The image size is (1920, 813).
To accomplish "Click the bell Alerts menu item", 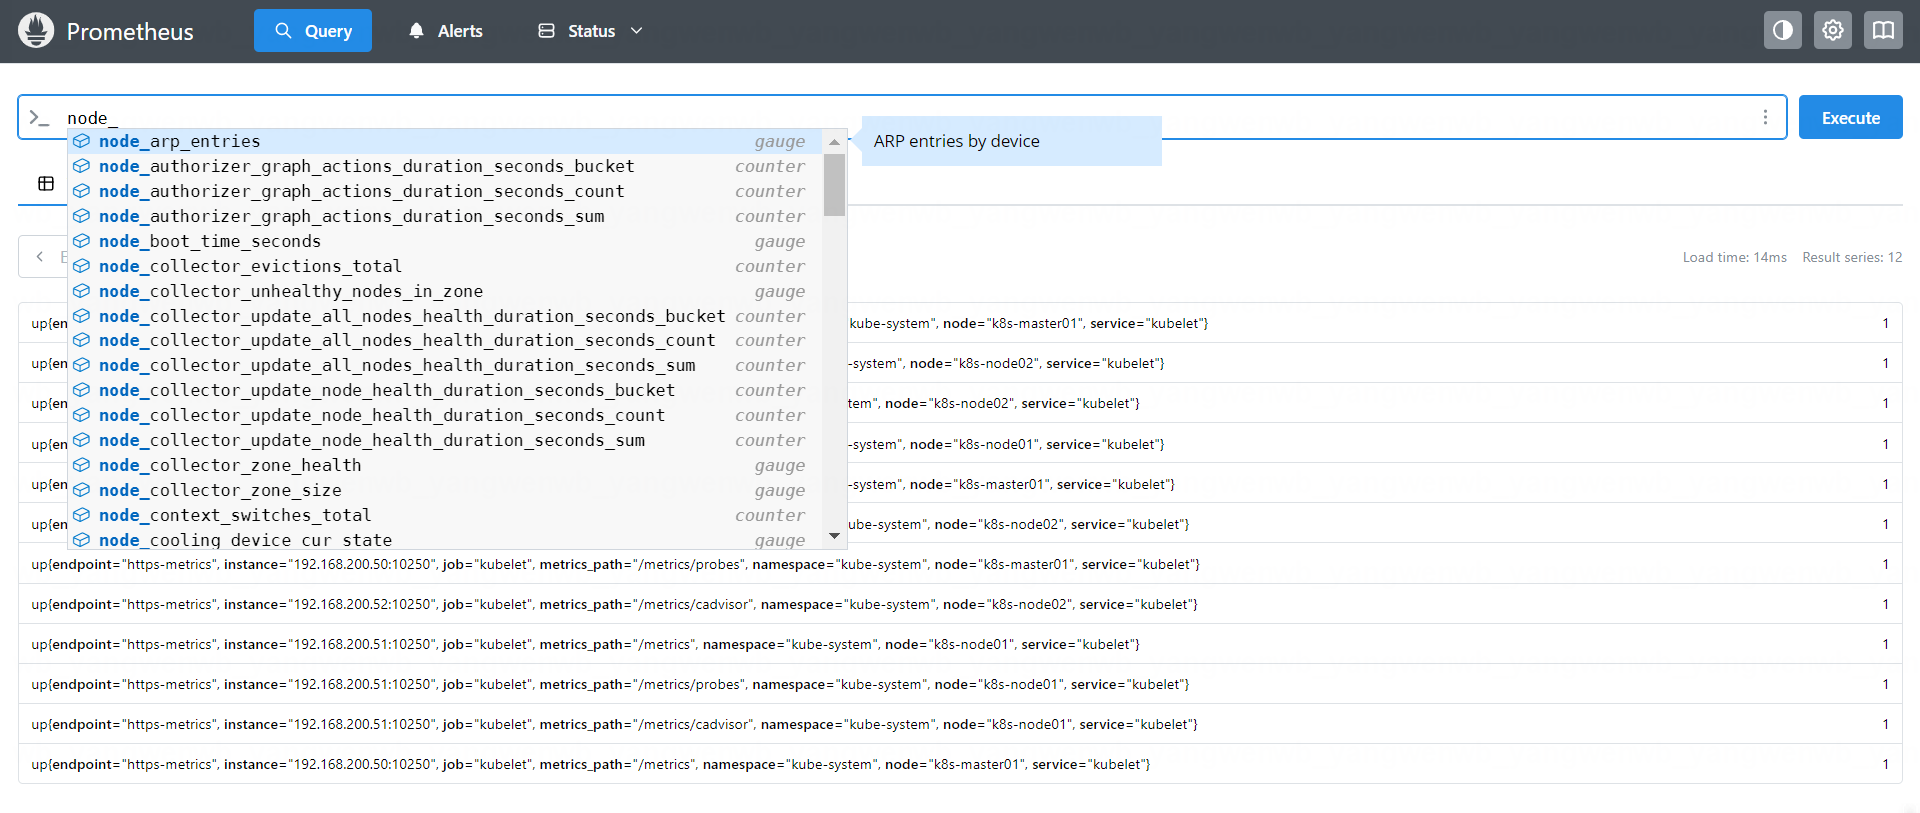I will coord(445,31).
